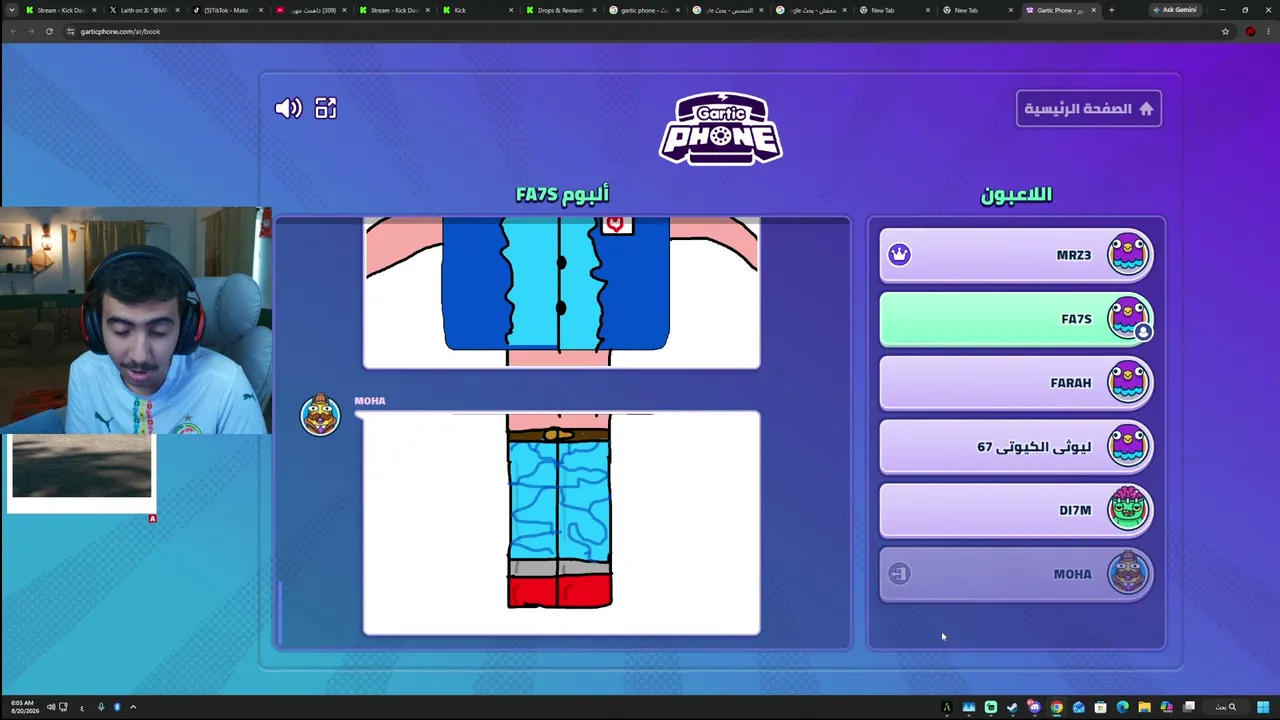Screen dimensions: 1280x720
Task: Select player ليوثي الكيوتي 67
Action: click(1016, 447)
